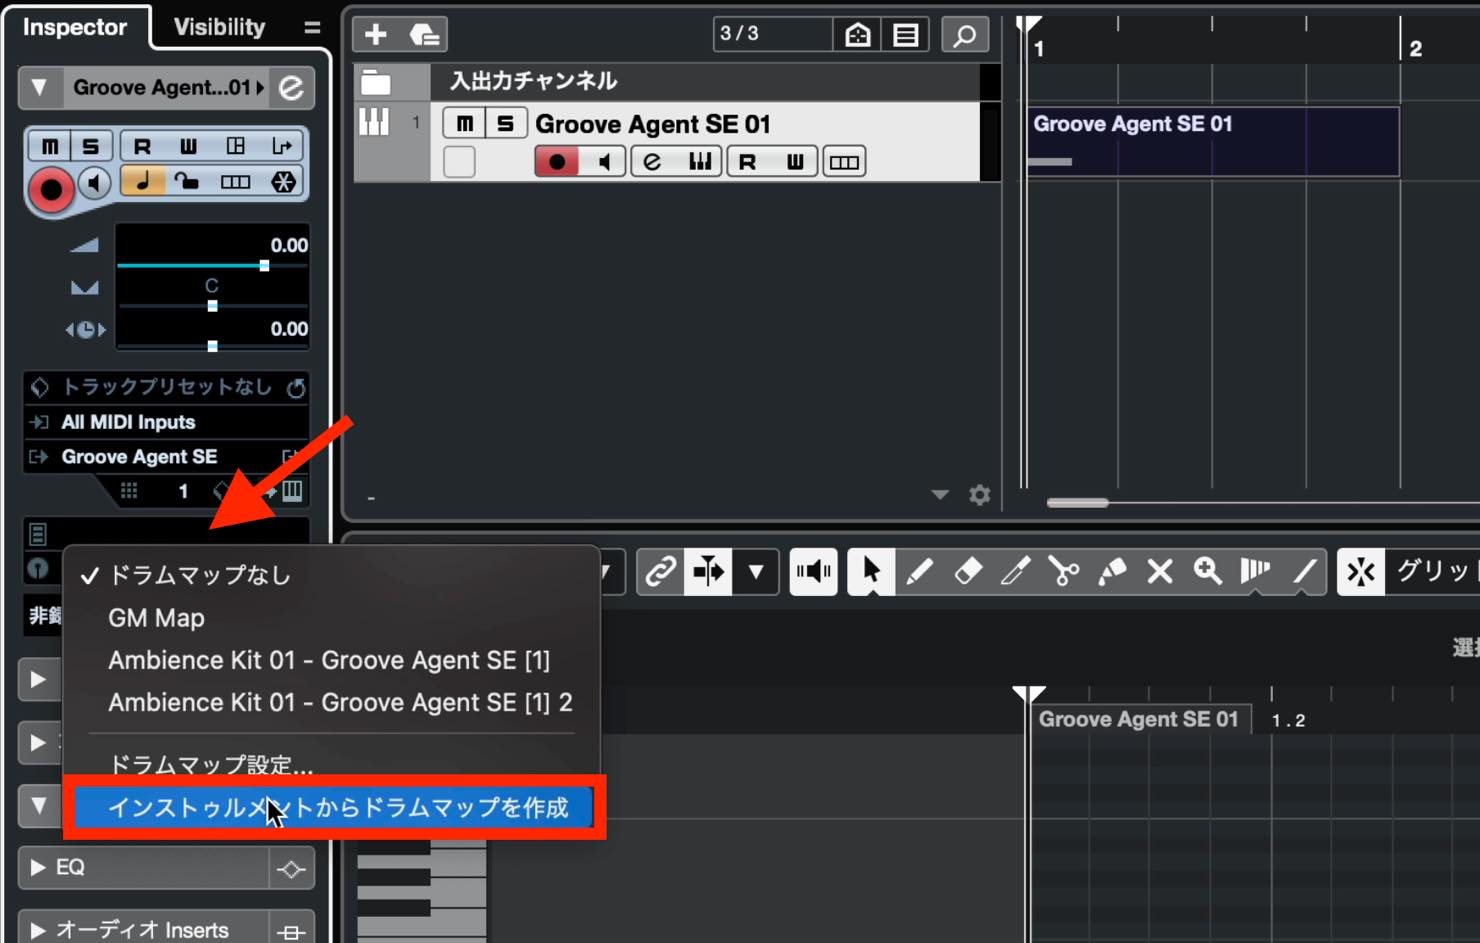This screenshot has width=1480, height=943.
Task: Record-enable Groove Agent SE 01 in track list
Action: (557, 161)
